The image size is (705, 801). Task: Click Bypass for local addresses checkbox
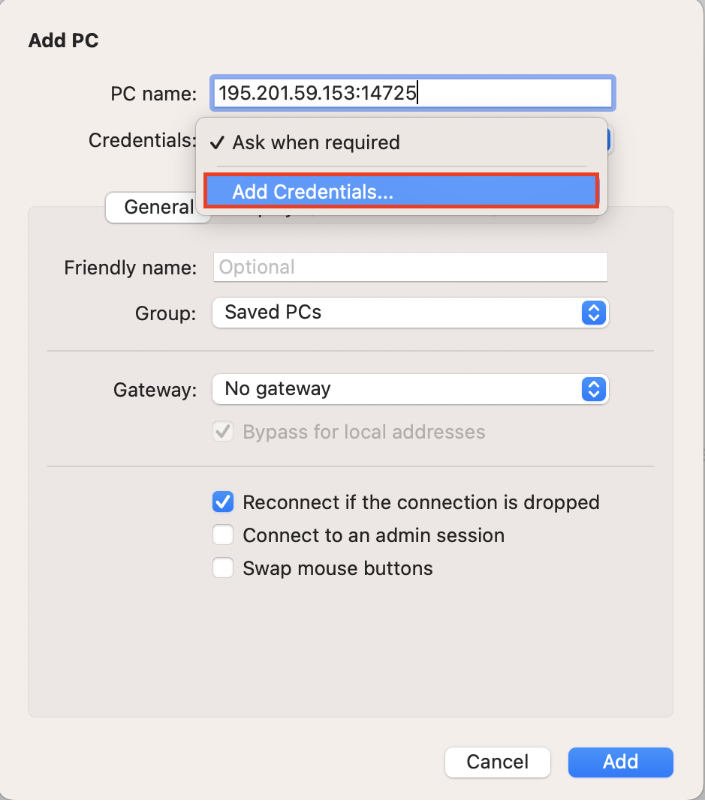[223, 432]
